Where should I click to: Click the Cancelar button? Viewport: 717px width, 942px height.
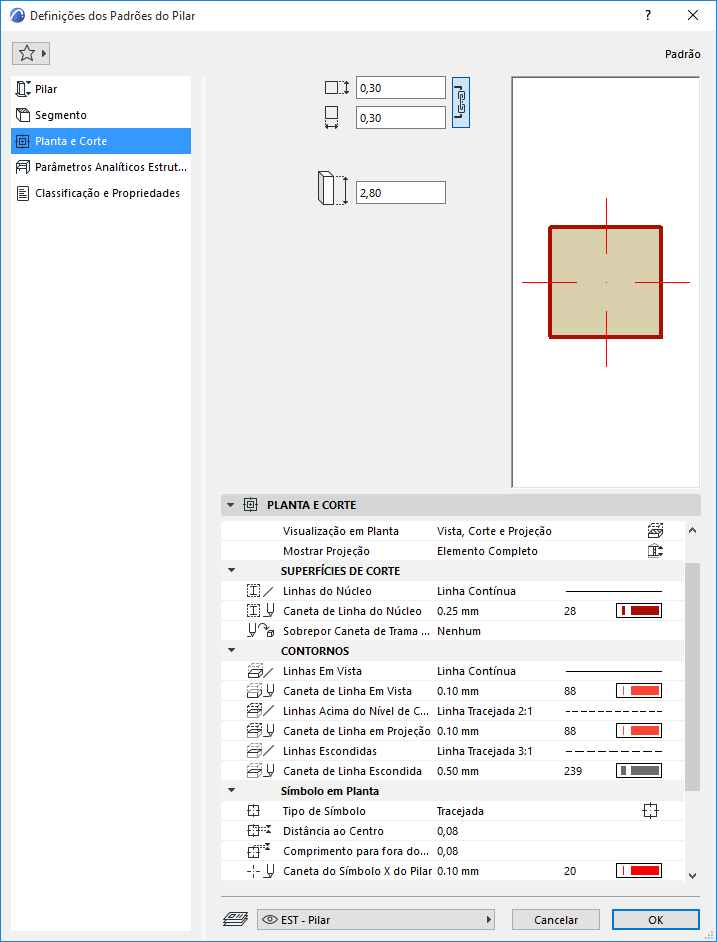(x=556, y=920)
